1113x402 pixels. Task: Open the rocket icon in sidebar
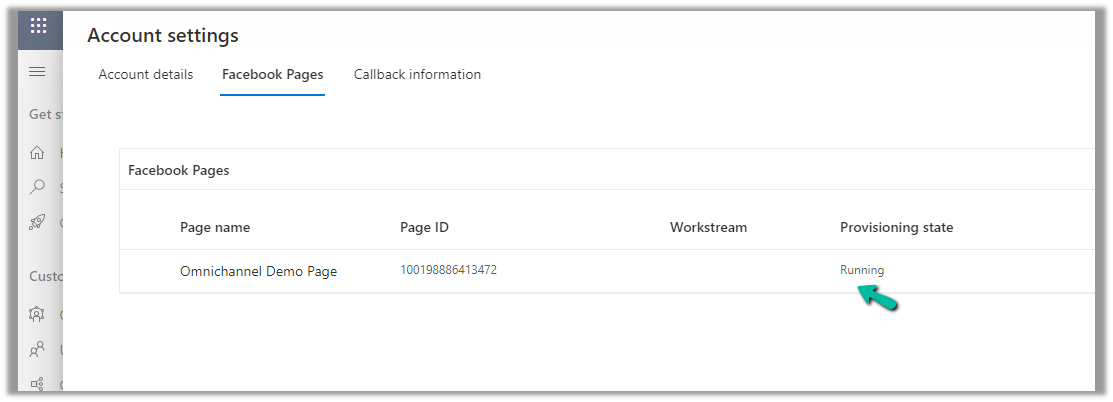click(x=37, y=222)
